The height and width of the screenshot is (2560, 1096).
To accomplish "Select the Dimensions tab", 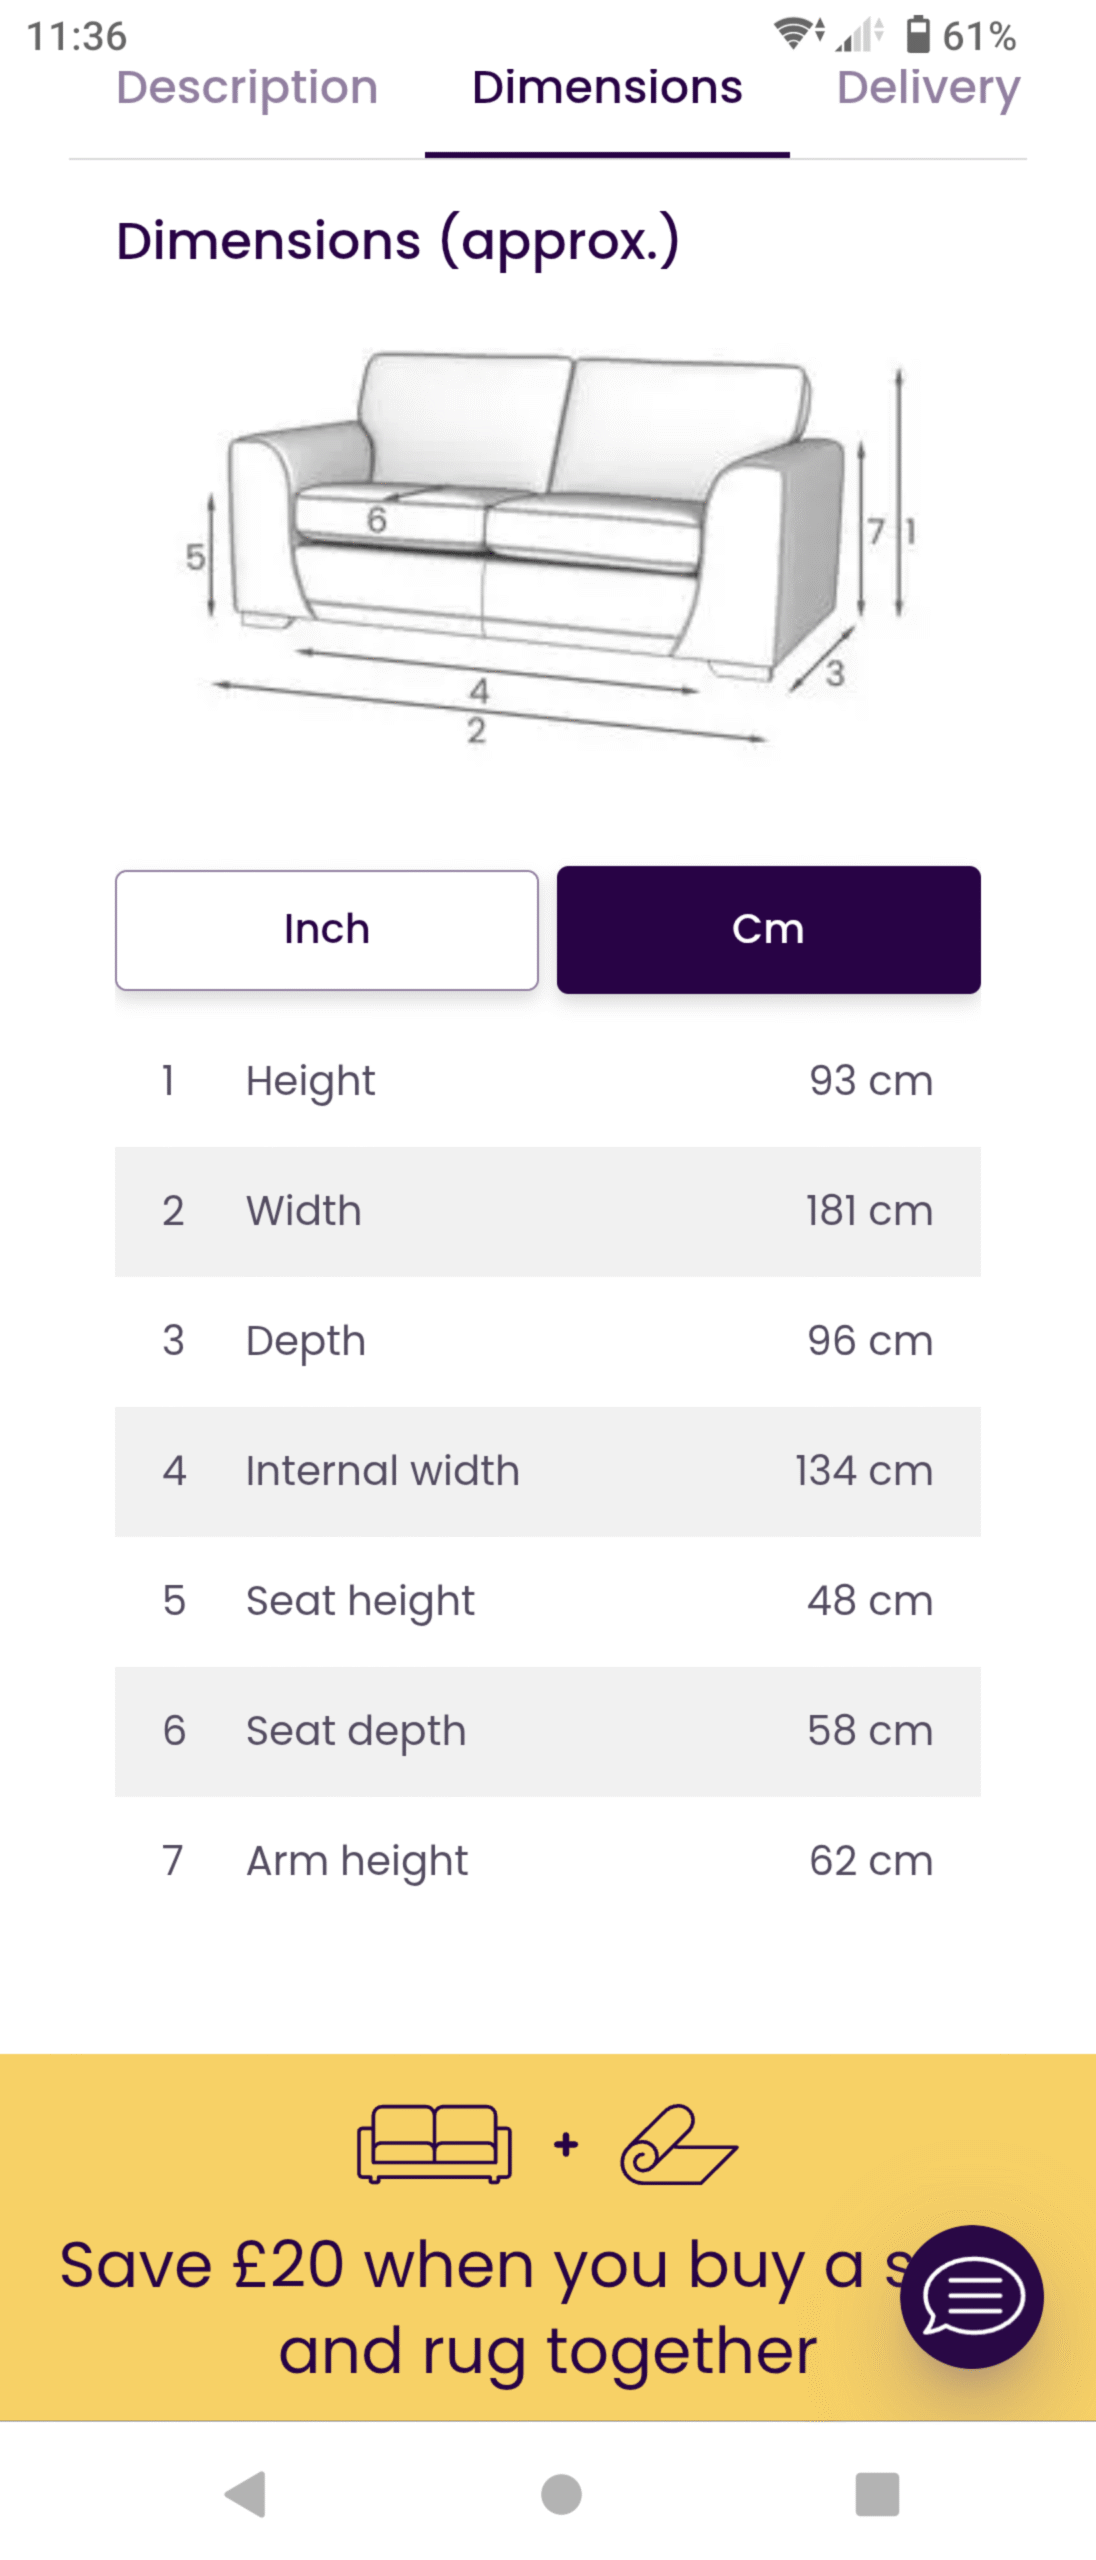I will point(607,88).
